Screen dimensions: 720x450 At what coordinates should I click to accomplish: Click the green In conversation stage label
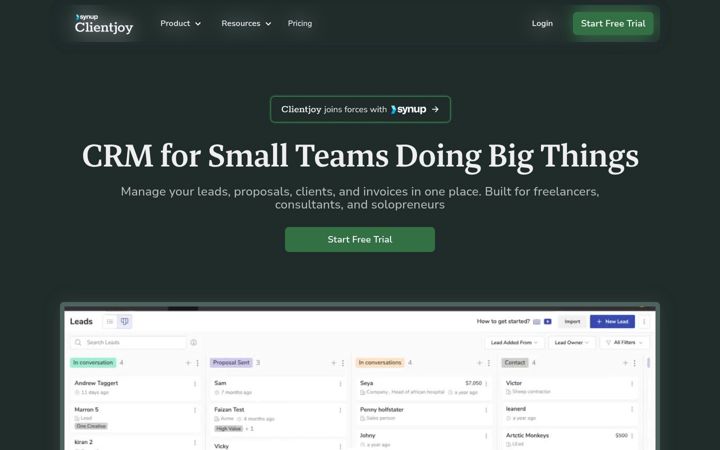[93, 363]
